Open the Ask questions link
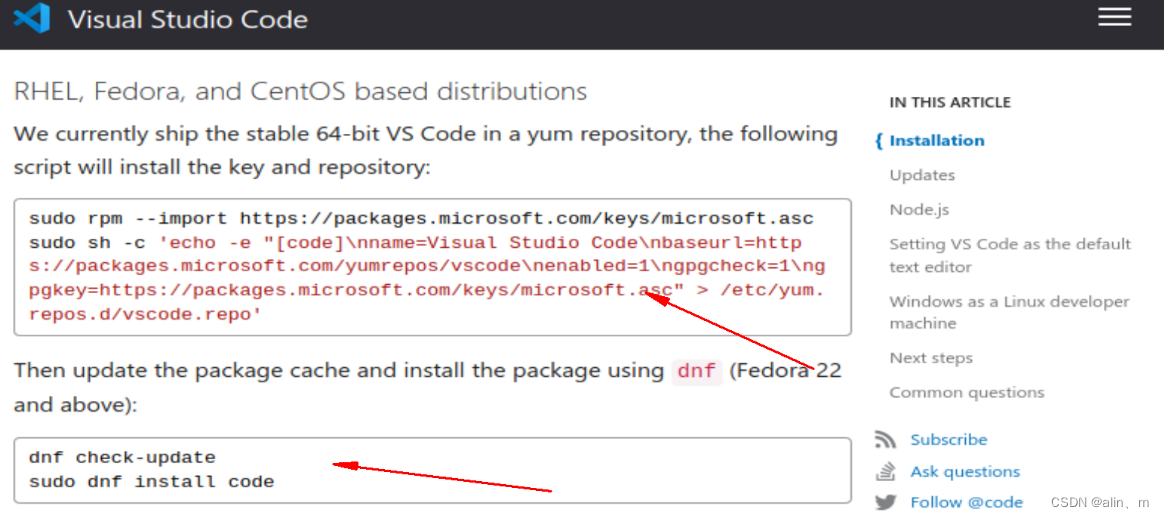1164x518 pixels. (x=965, y=472)
